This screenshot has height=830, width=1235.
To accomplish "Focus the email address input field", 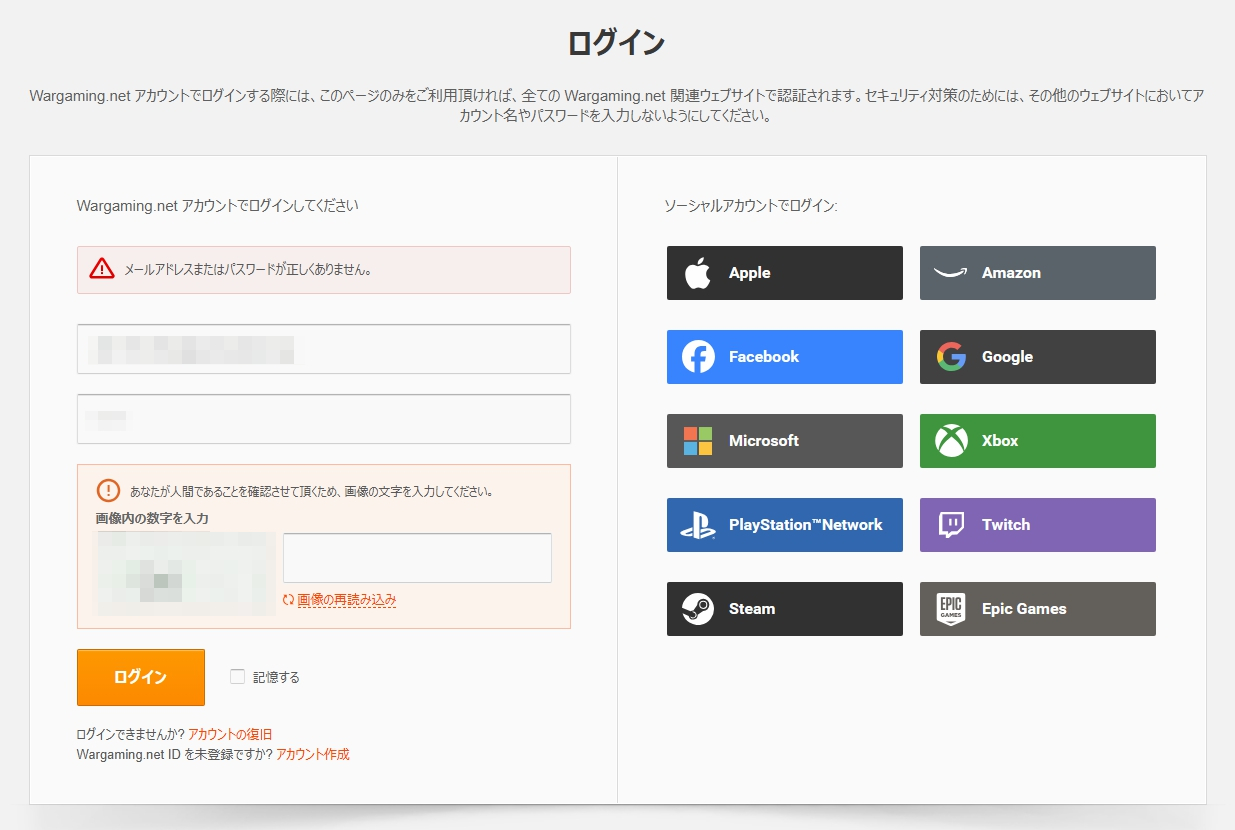I will (x=324, y=349).
